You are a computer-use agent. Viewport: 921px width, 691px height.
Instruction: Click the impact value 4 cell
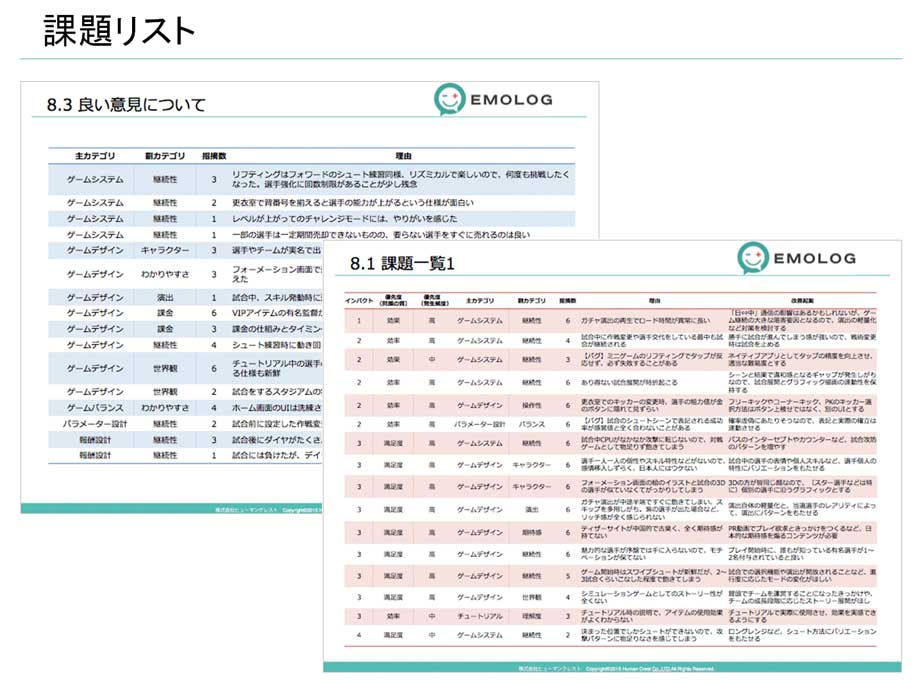click(x=359, y=635)
